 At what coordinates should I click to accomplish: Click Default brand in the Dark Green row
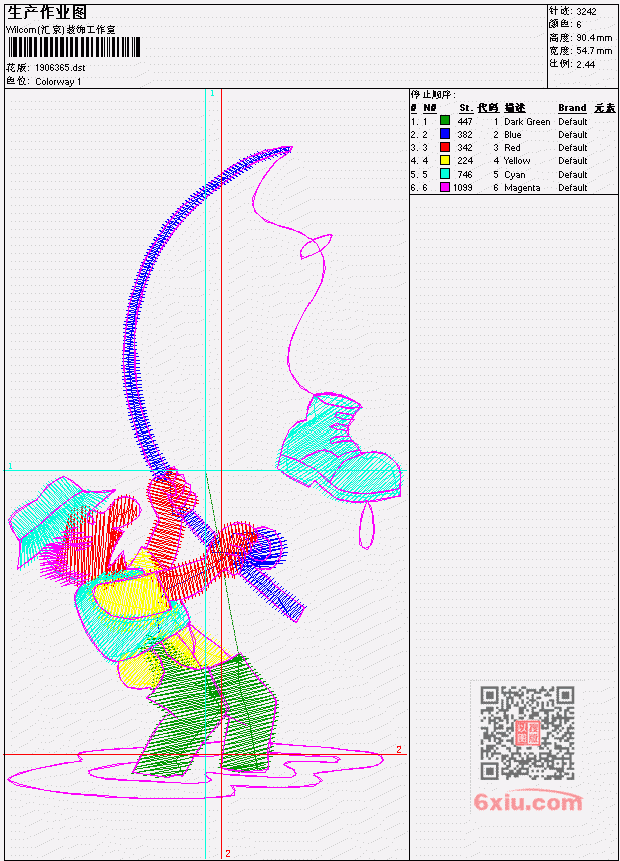[573, 121]
